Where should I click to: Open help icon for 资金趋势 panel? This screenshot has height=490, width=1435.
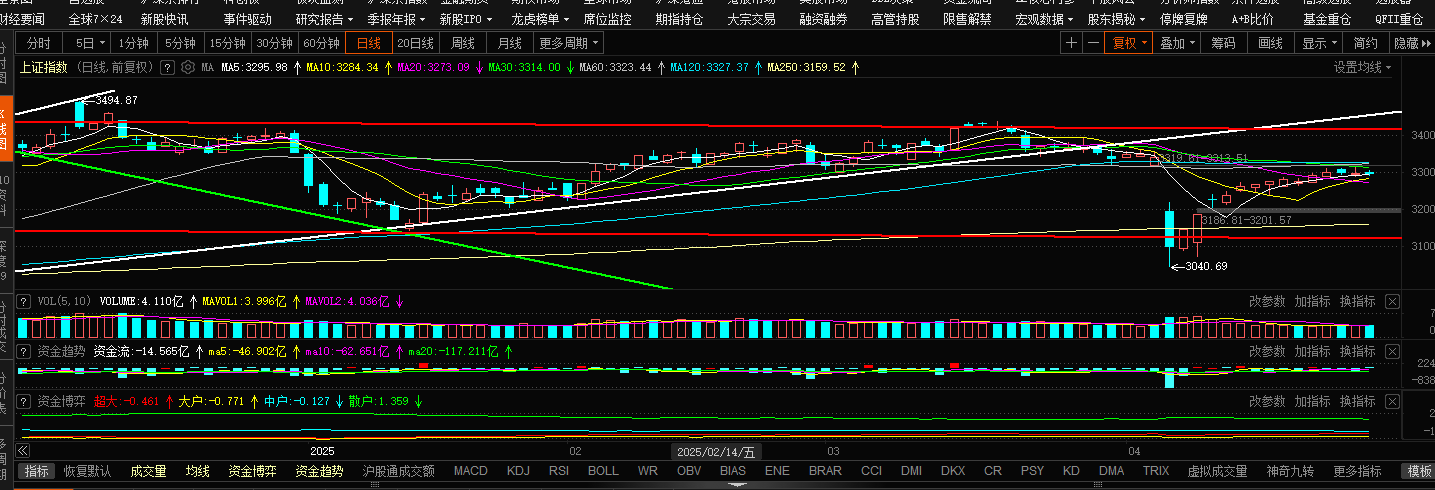click(x=26, y=352)
